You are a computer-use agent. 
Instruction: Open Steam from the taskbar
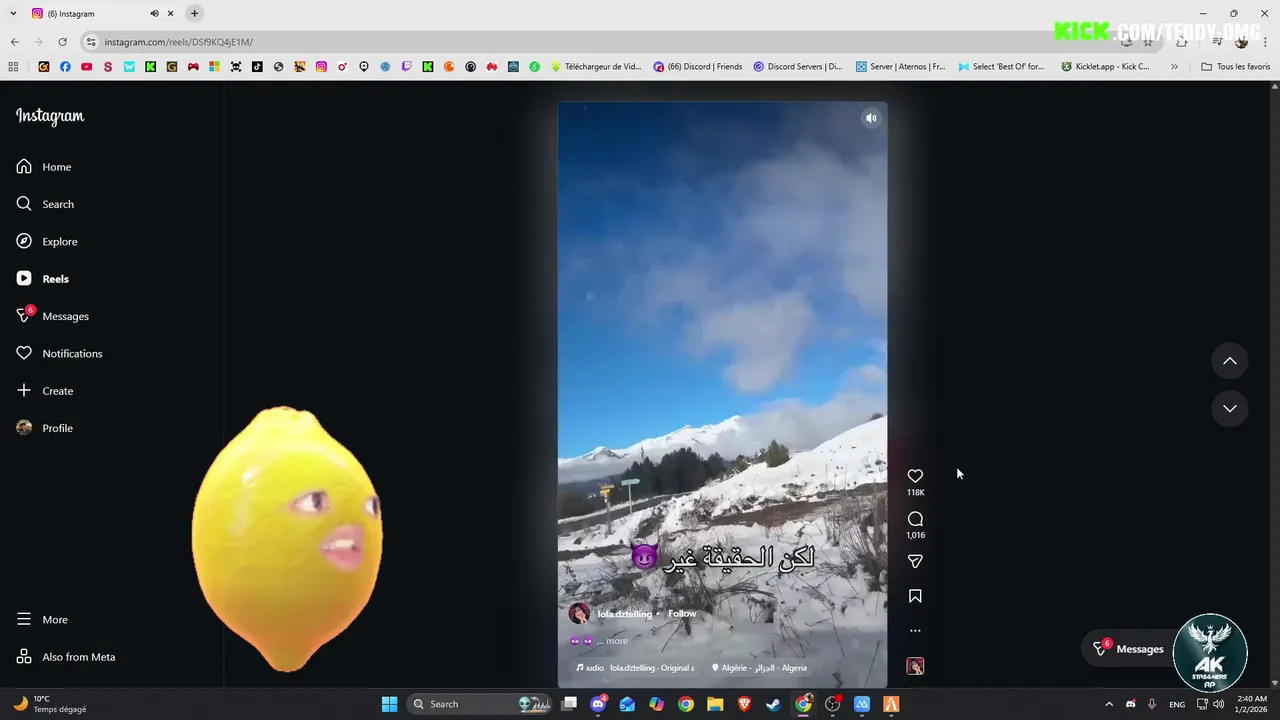click(x=774, y=704)
